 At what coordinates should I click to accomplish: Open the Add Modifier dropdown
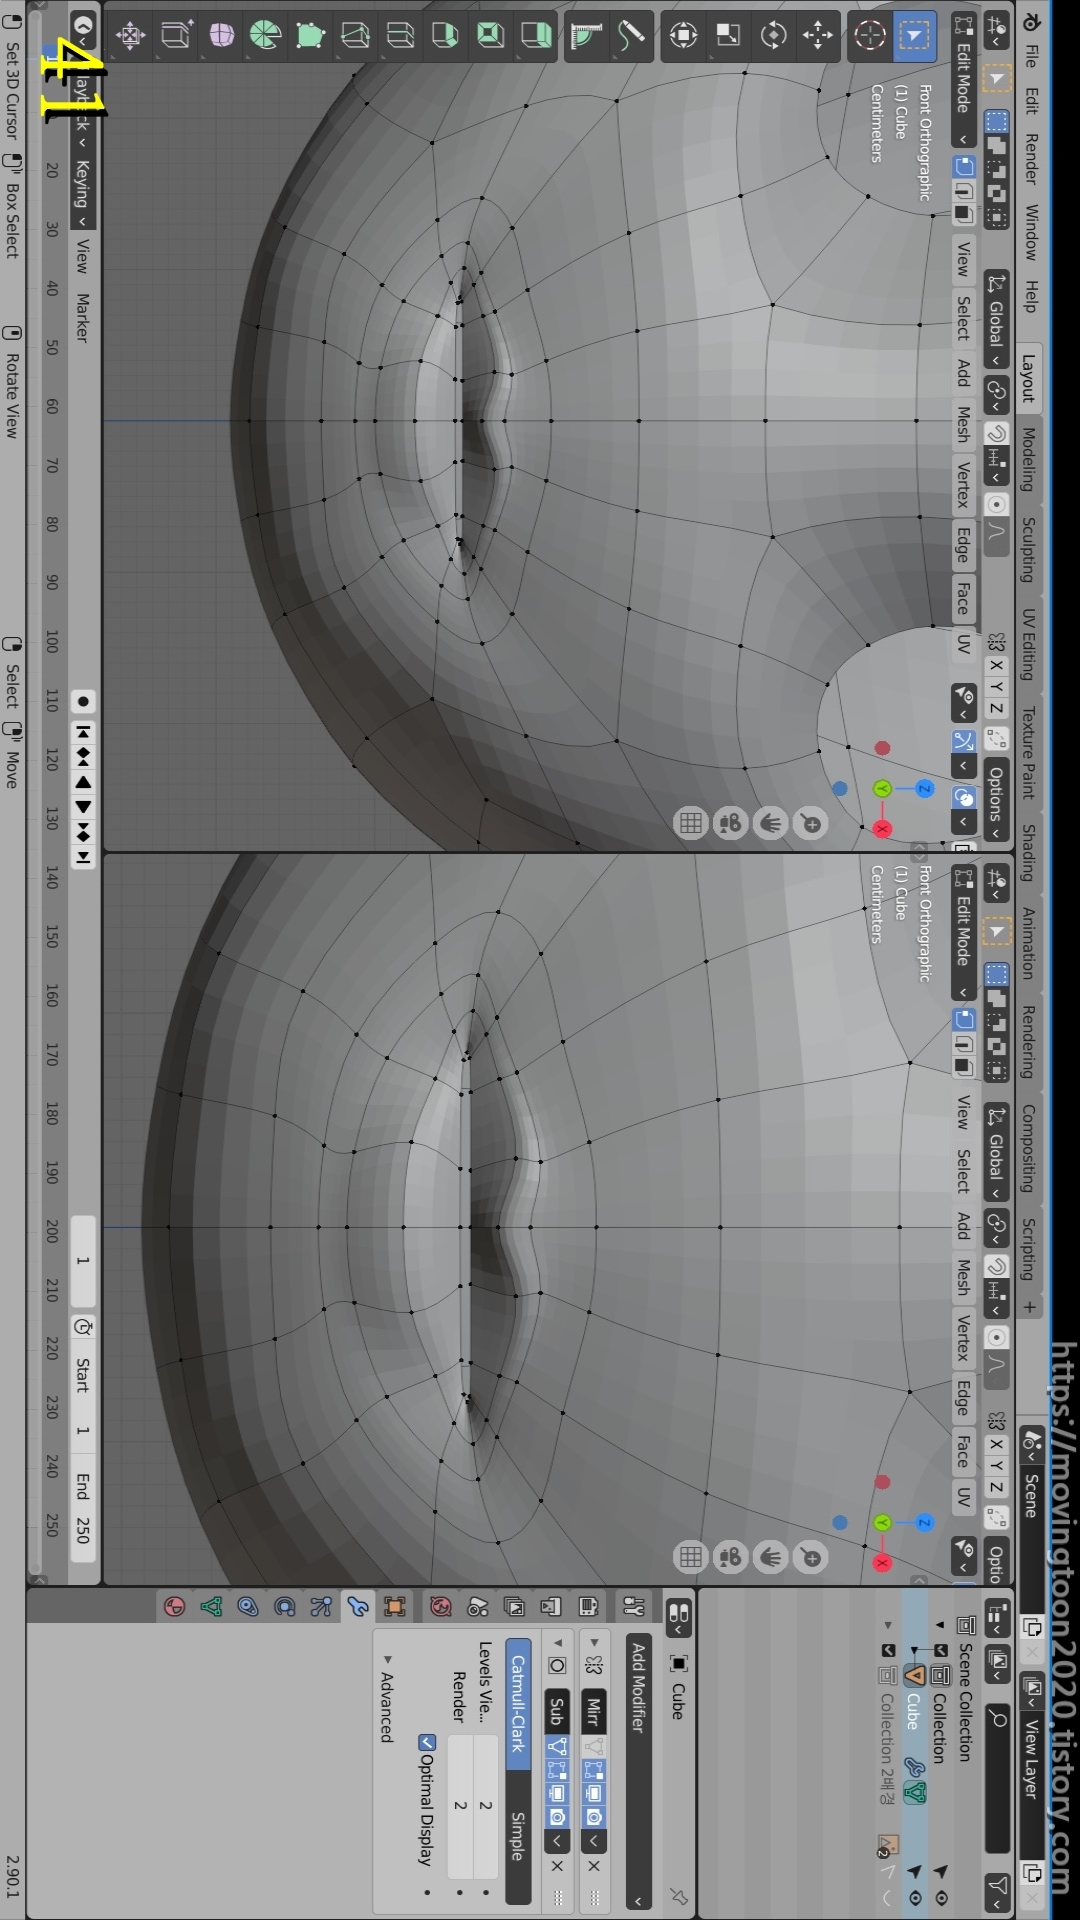[x=639, y=1771]
